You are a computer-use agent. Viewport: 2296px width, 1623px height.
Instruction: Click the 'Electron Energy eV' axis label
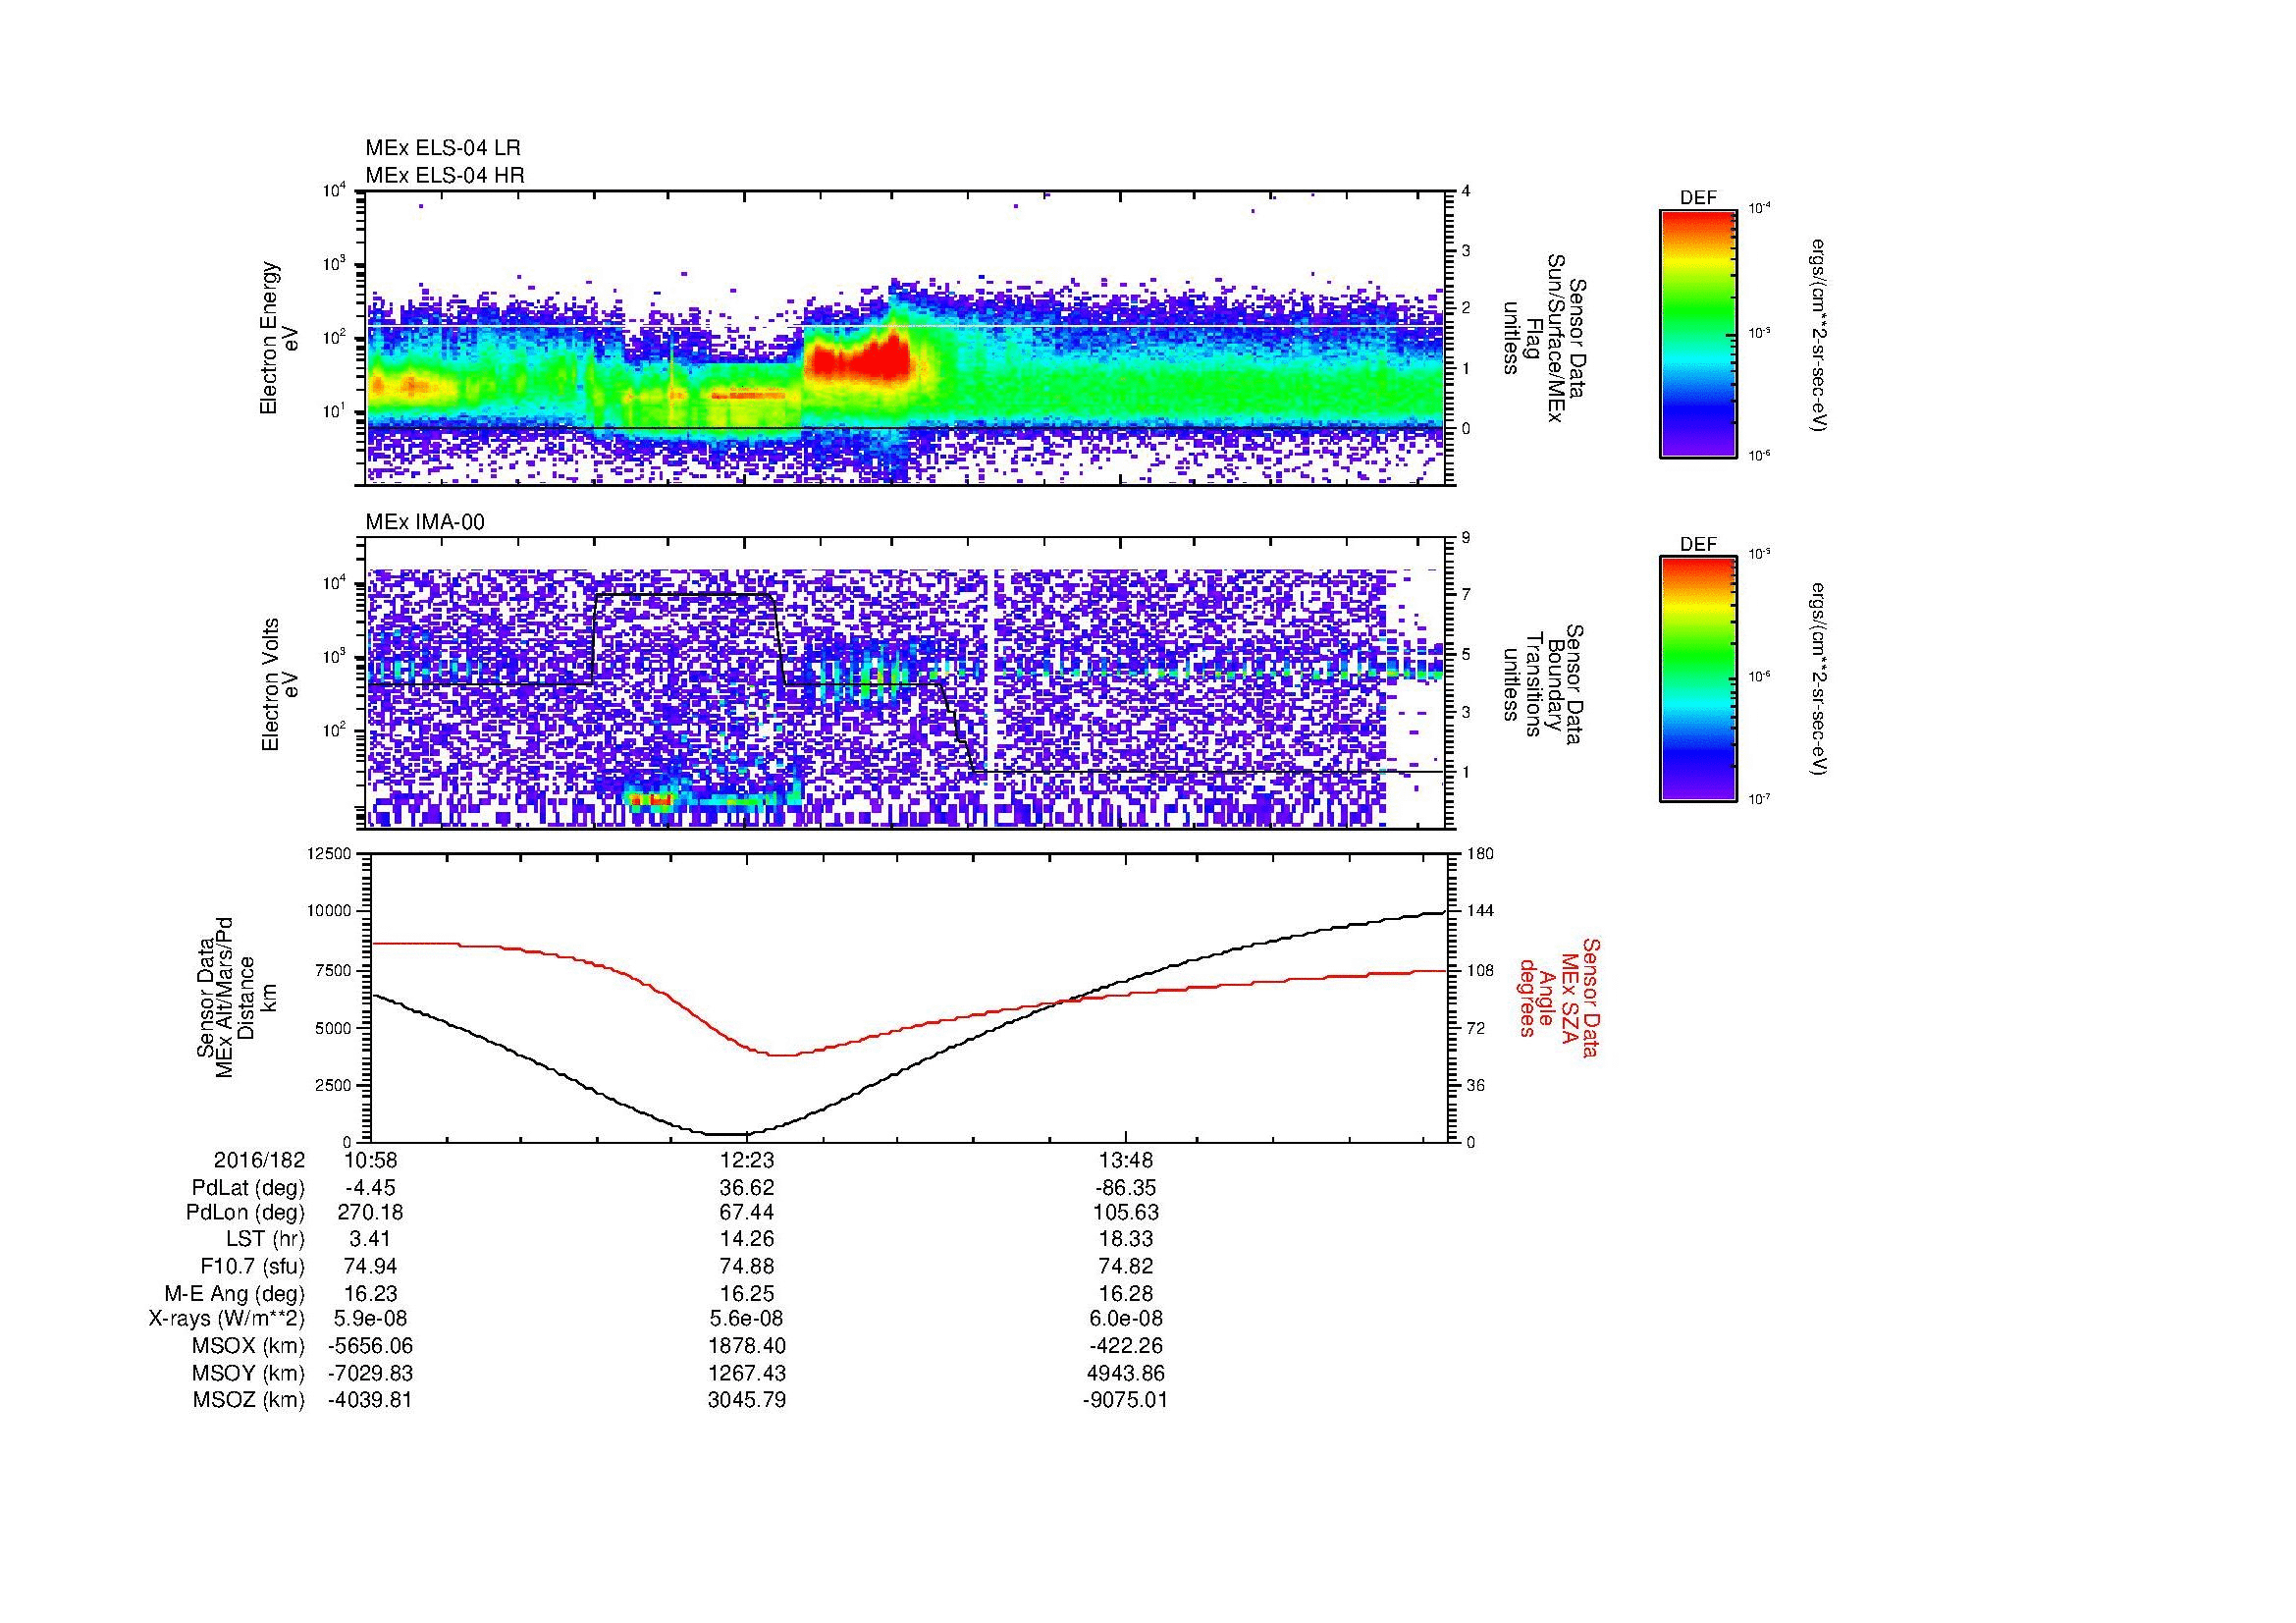click(279, 338)
